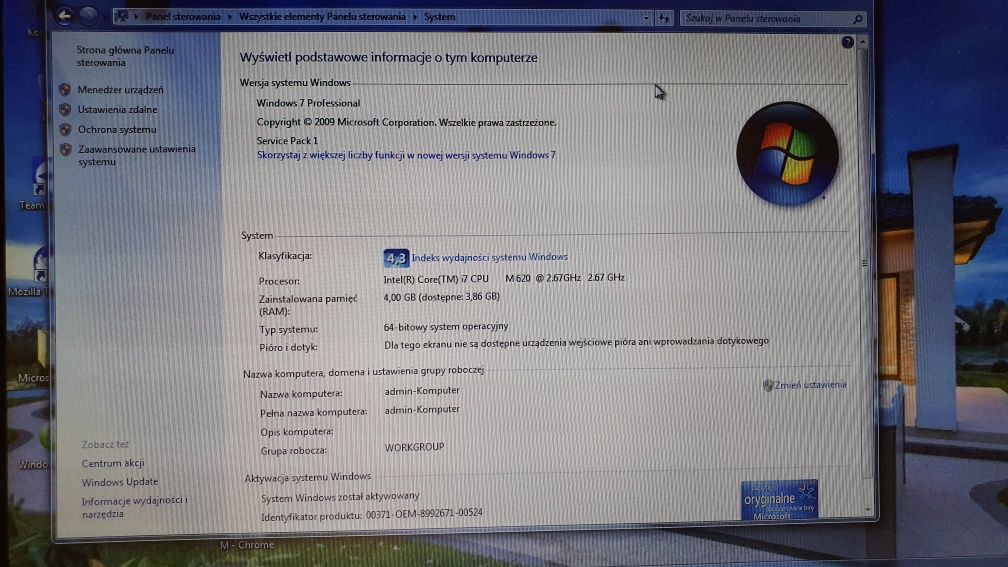Click the 'System' breadcrumb segment

click(x=439, y=17)
